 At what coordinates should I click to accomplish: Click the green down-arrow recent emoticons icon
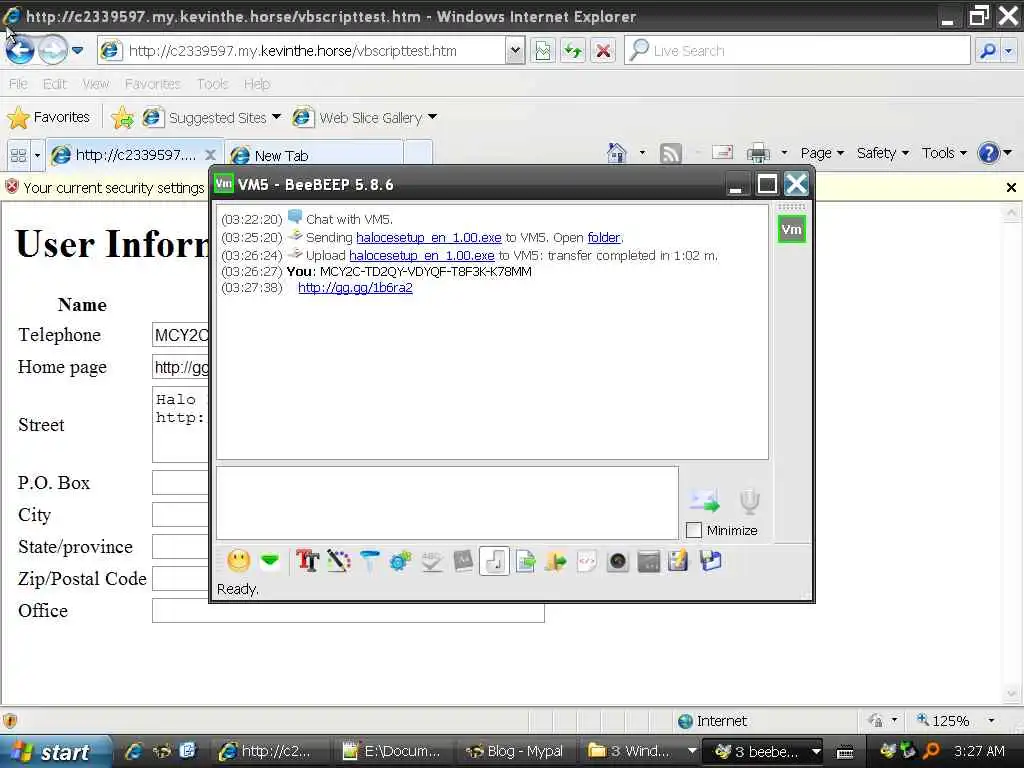[270, 561]
